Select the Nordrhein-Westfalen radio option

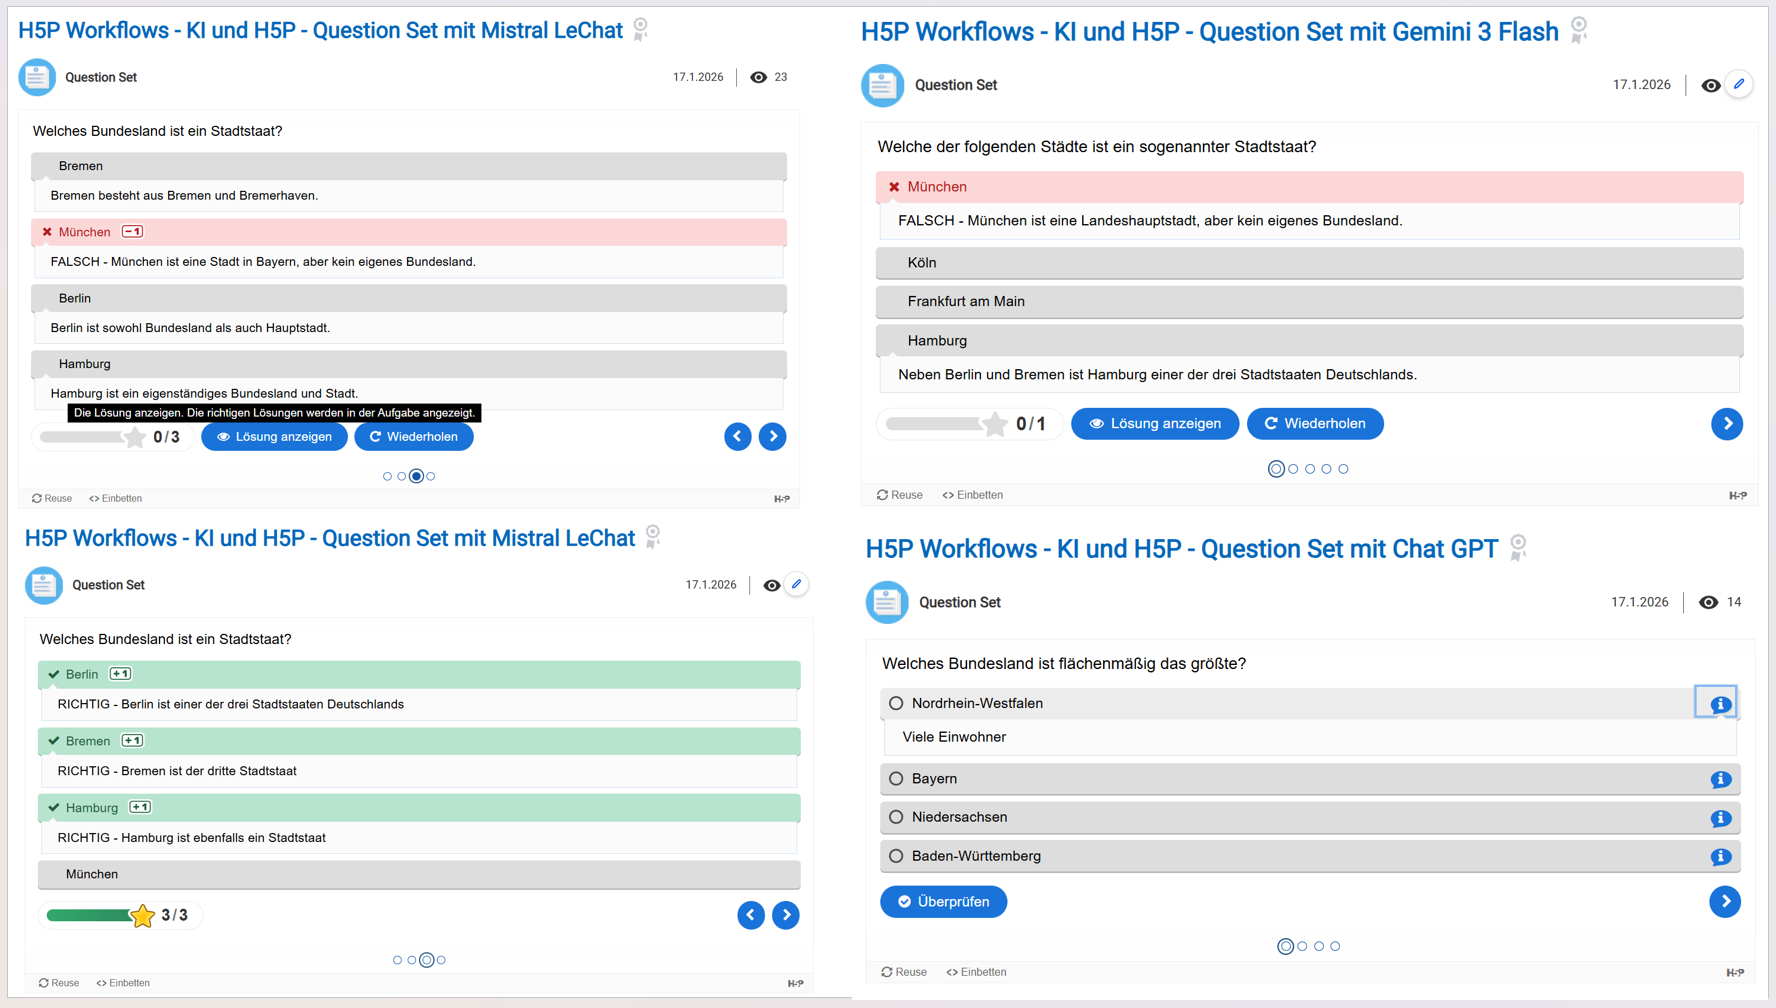[x=897, y=704]
